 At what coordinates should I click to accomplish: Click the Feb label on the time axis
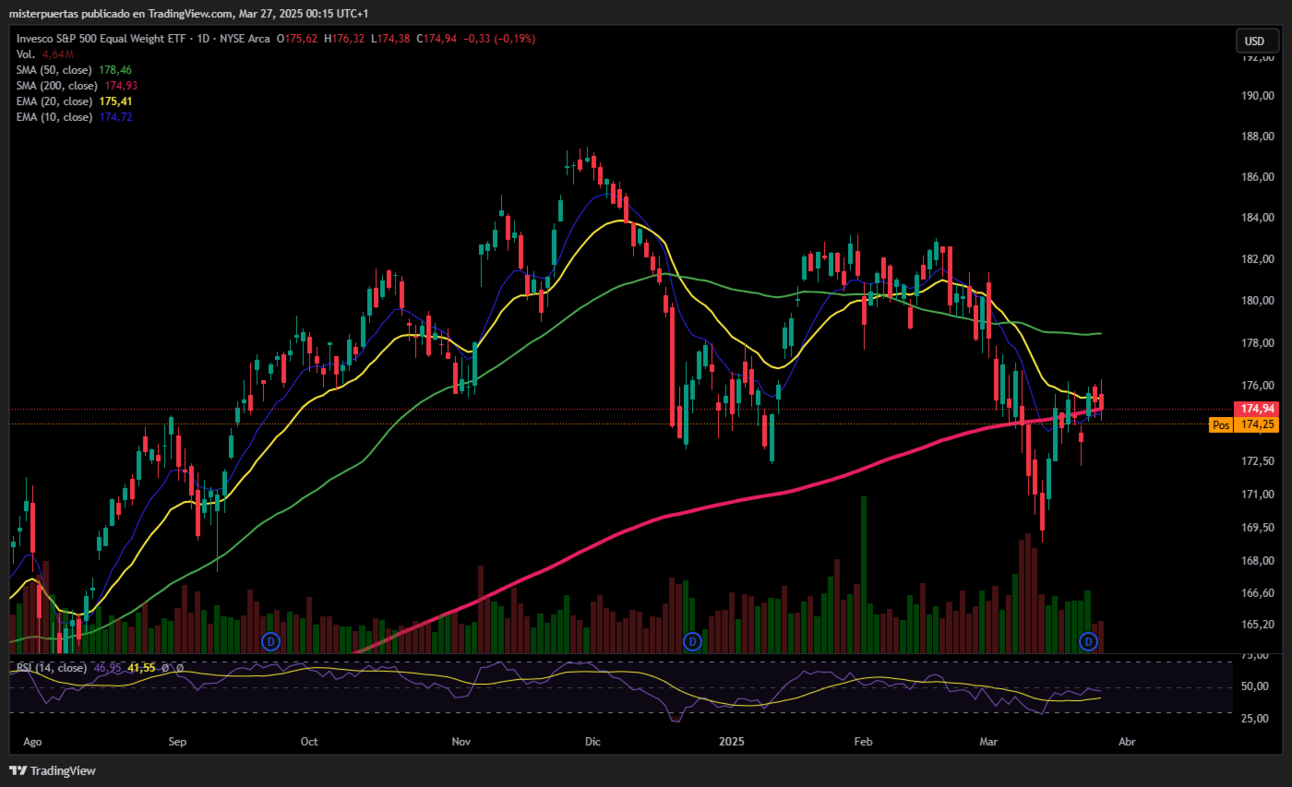click(x=863, y=742)
